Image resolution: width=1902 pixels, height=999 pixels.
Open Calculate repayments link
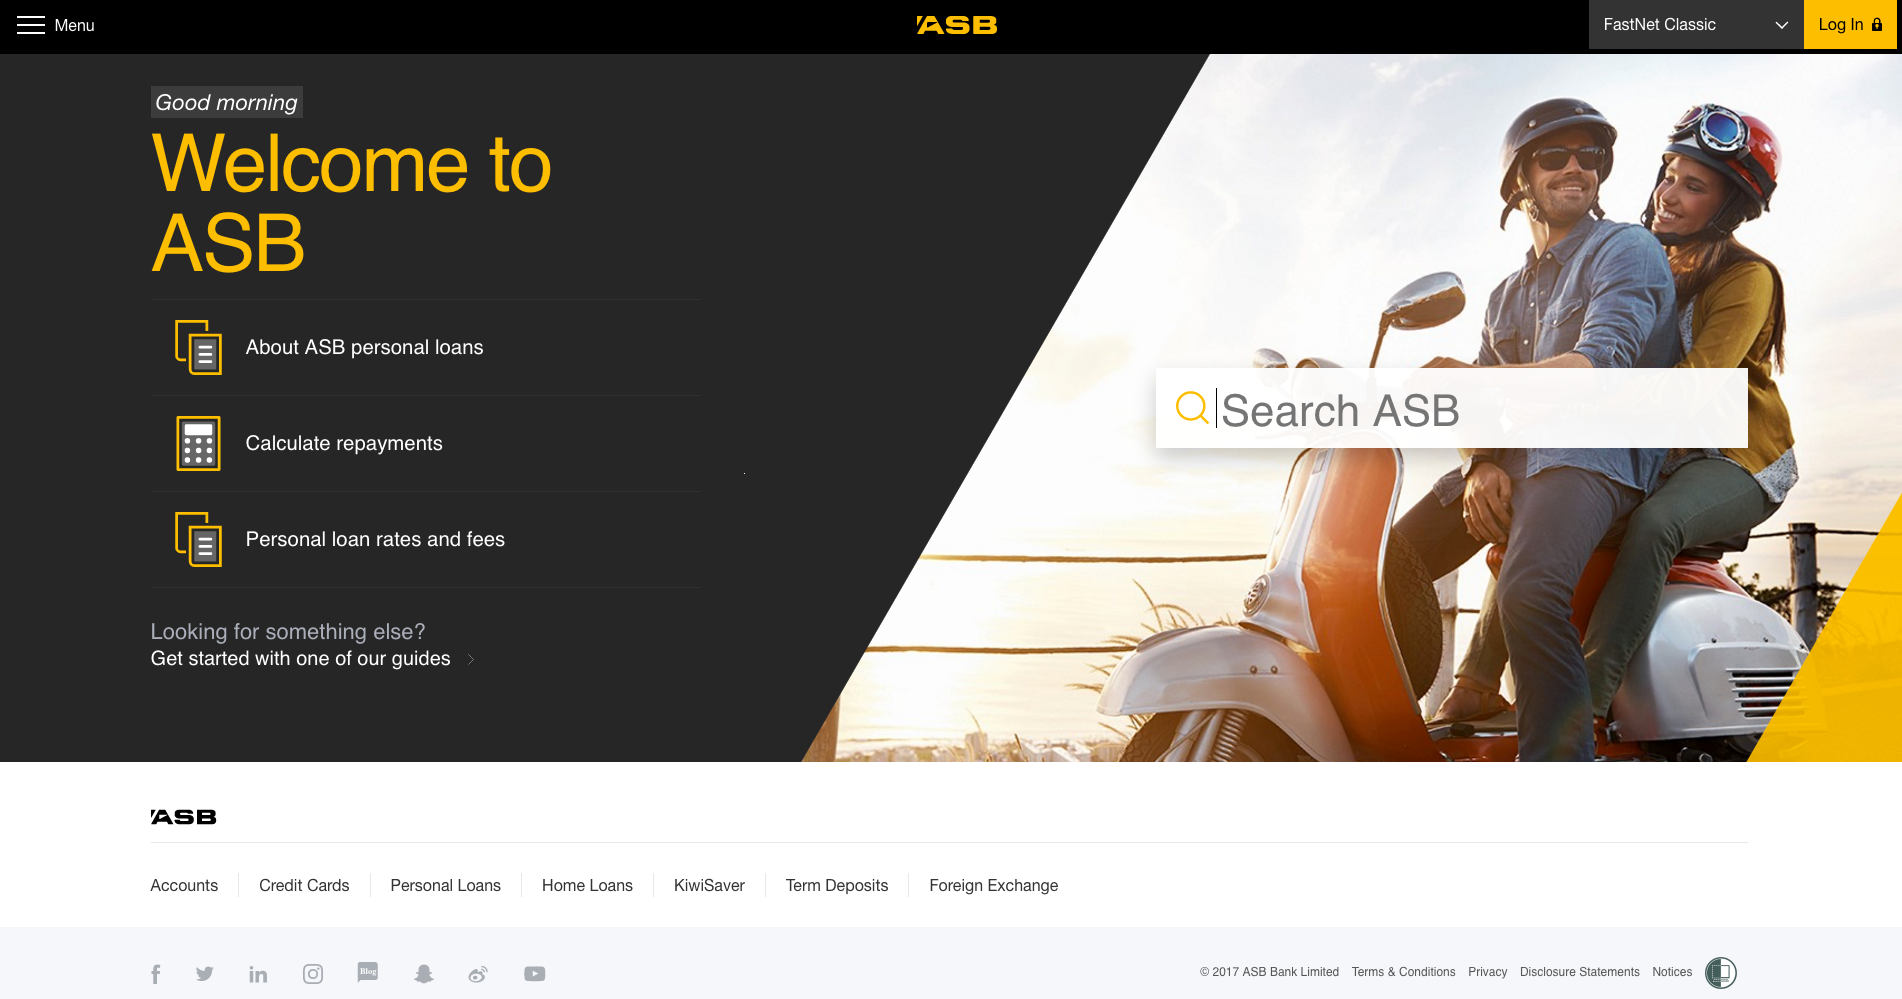(344, 443)
